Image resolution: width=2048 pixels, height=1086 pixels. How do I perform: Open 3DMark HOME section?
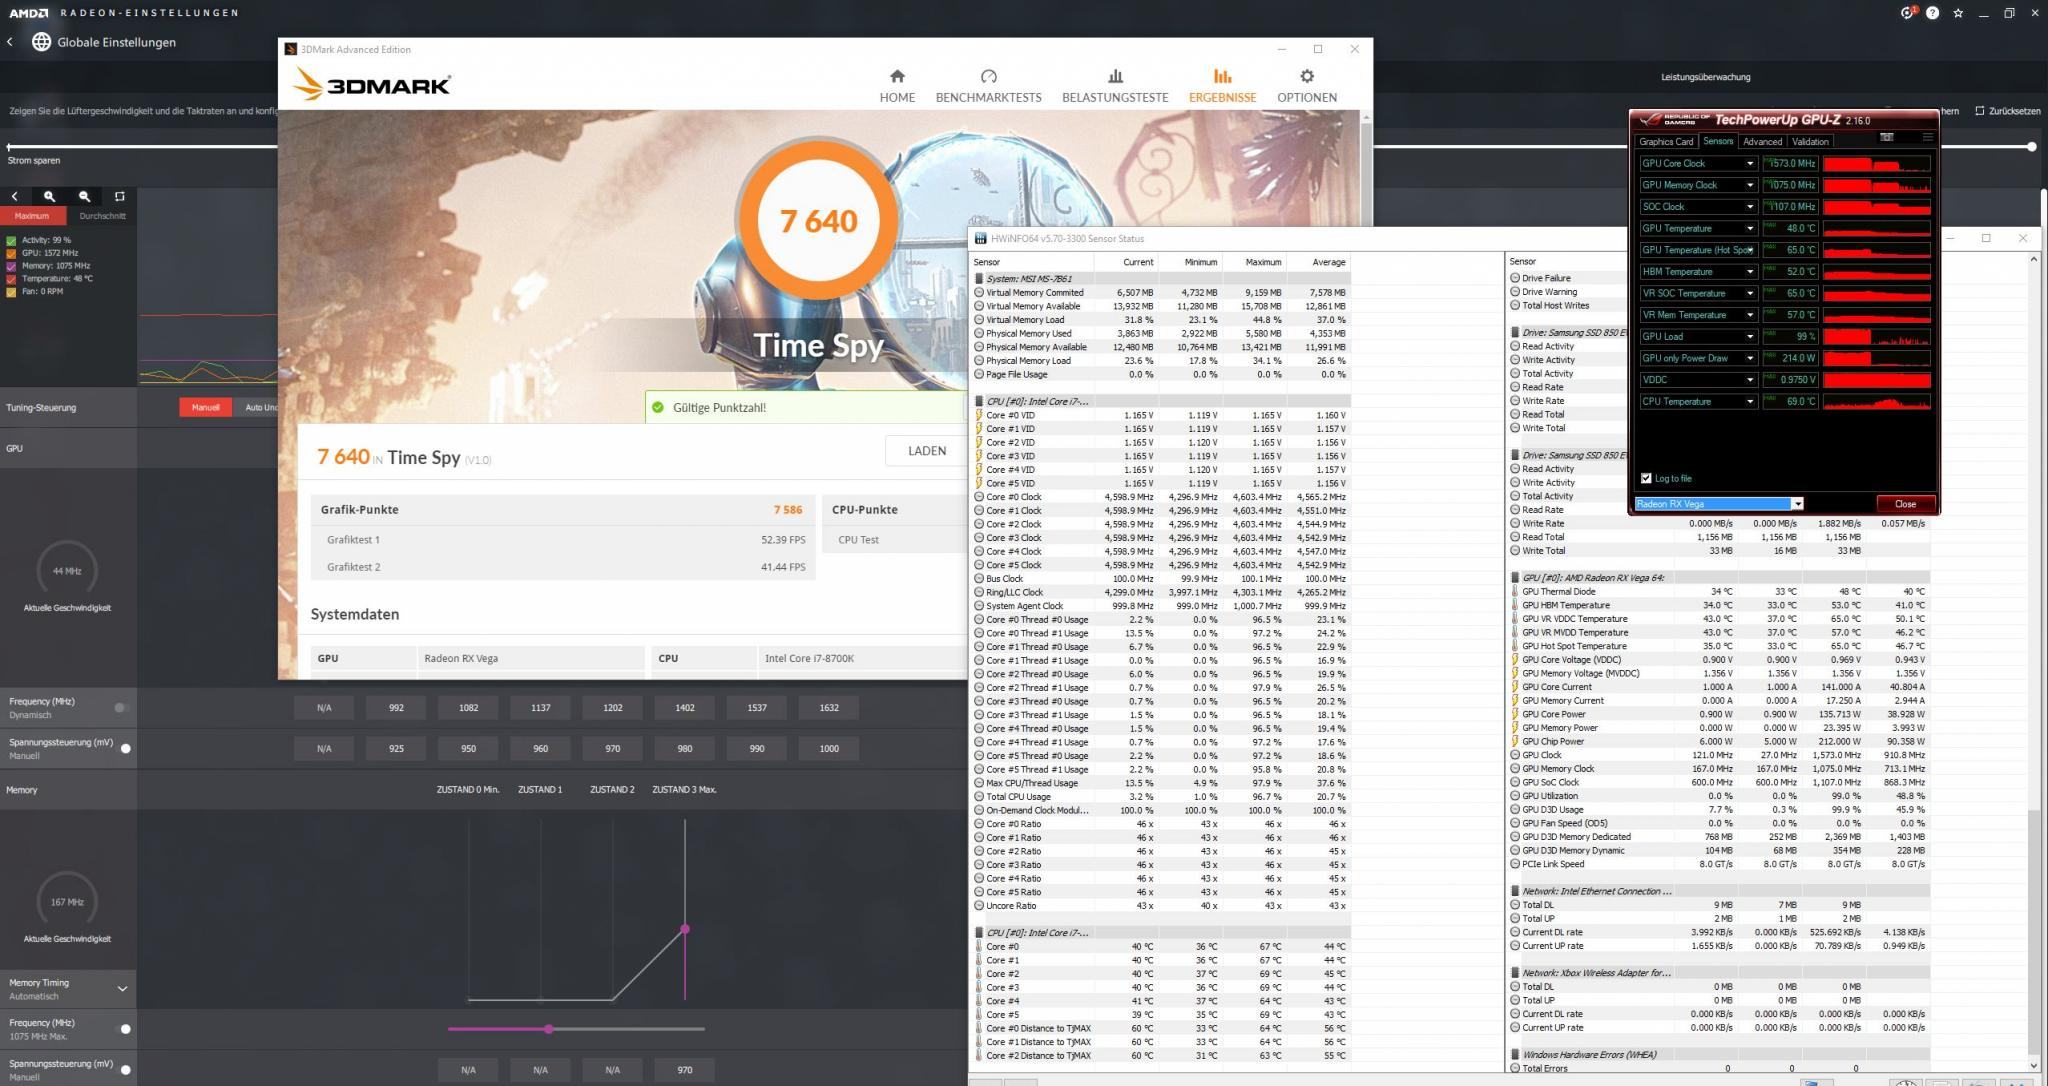click(x=897, y=86)
